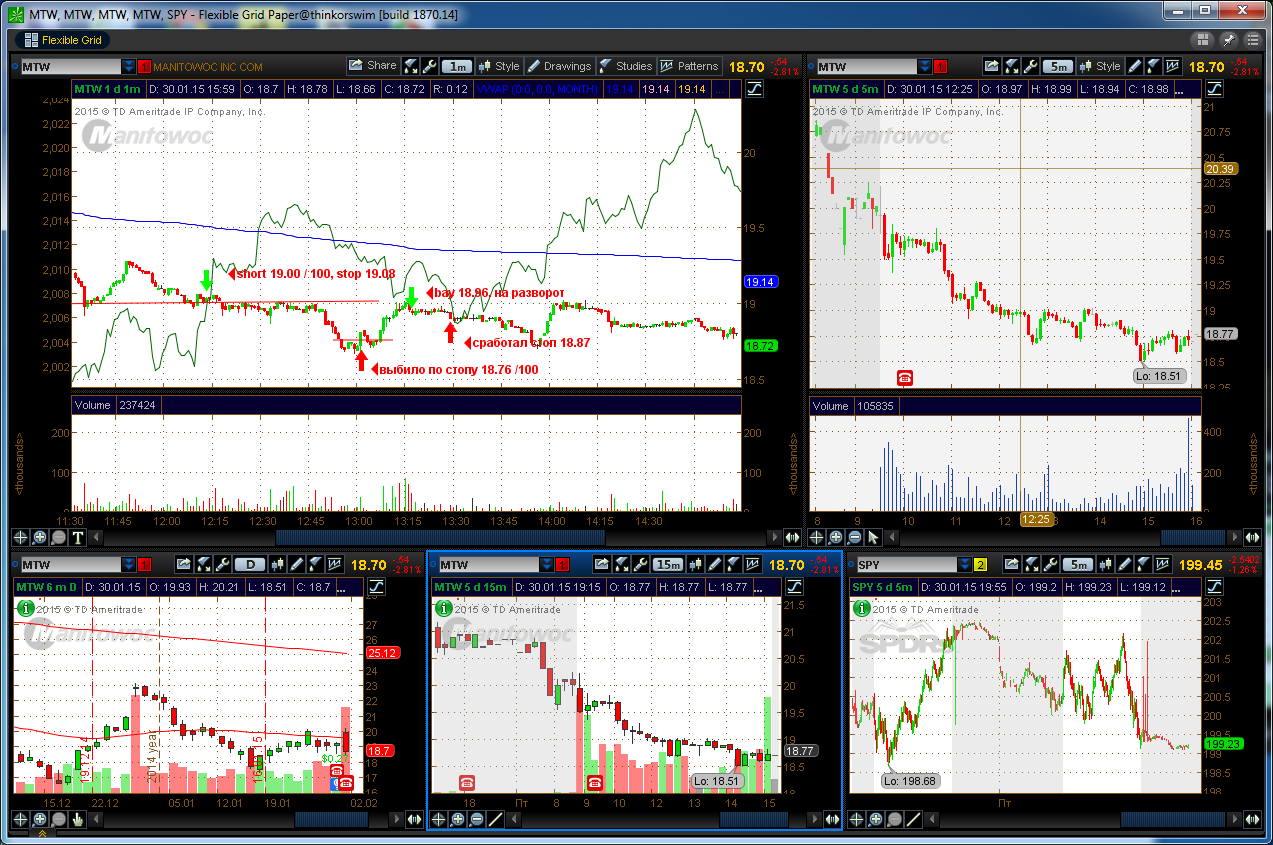Zoom in with plus magnifier below SPY chart
Viewport: 1273px width, 845px height.
coord(875,820)
